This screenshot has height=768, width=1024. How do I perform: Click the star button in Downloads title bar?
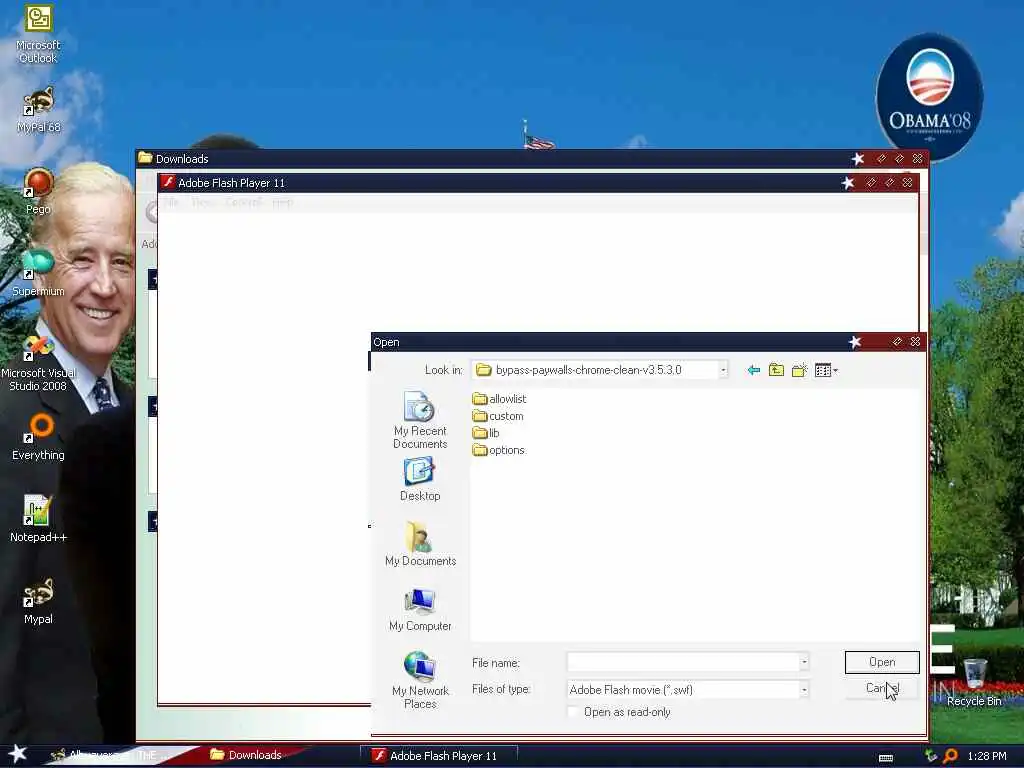pos(858,159)
